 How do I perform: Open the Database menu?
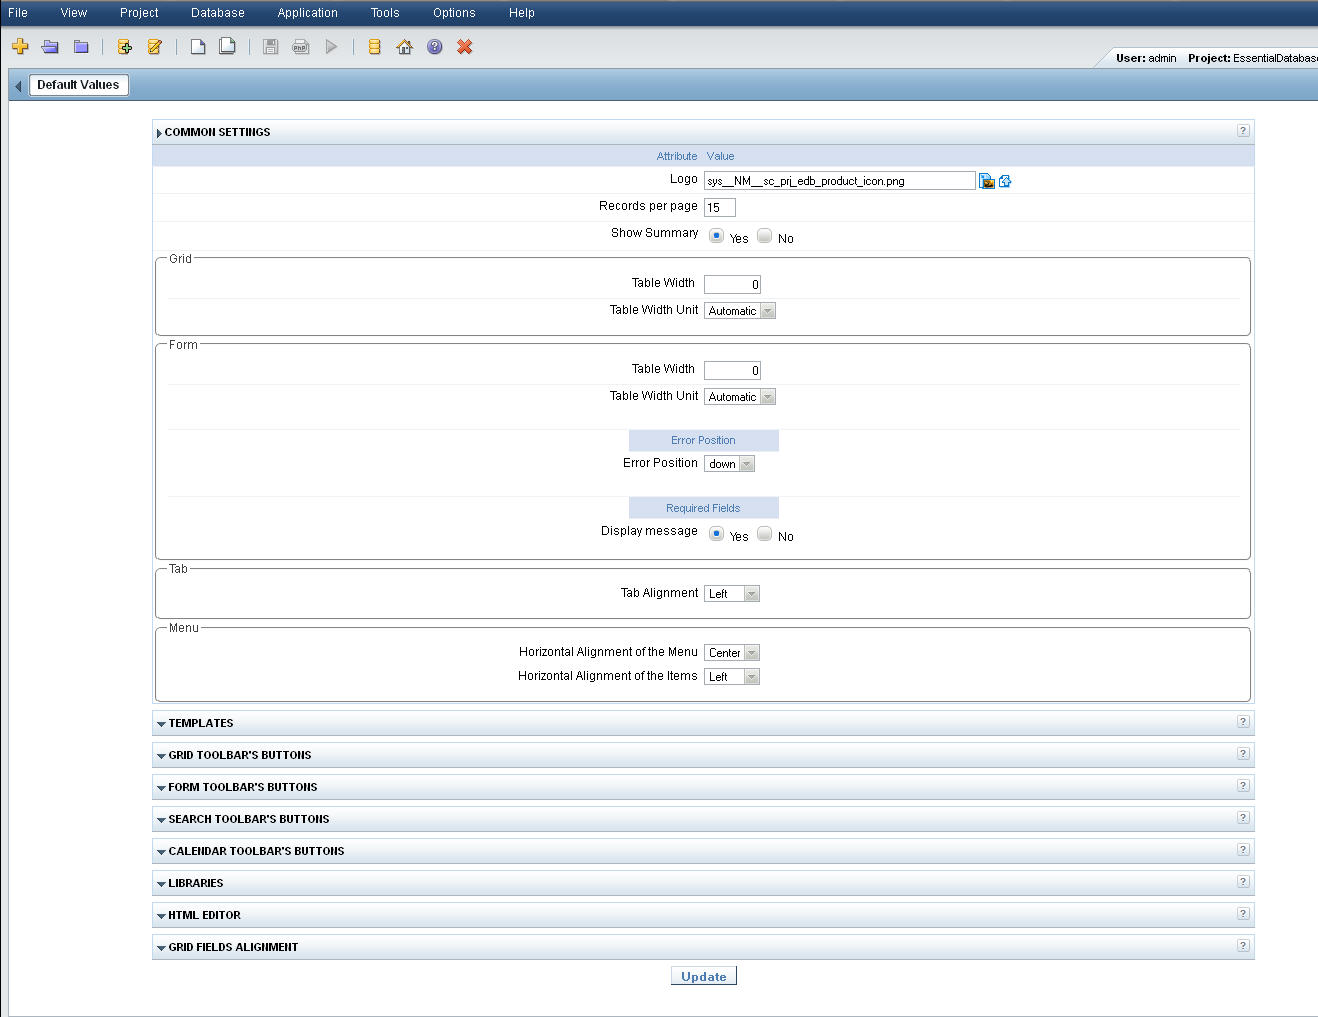click(x=218, y=13)
